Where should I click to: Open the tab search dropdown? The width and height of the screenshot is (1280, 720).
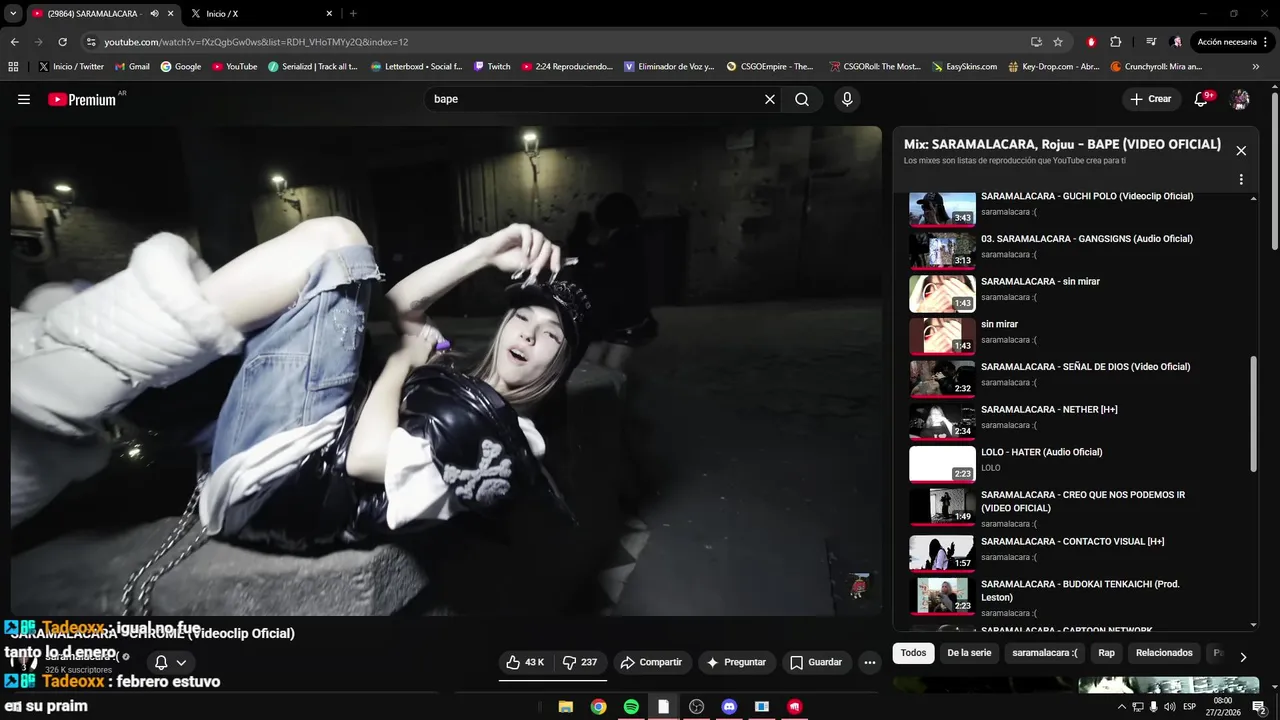point(13,14)
